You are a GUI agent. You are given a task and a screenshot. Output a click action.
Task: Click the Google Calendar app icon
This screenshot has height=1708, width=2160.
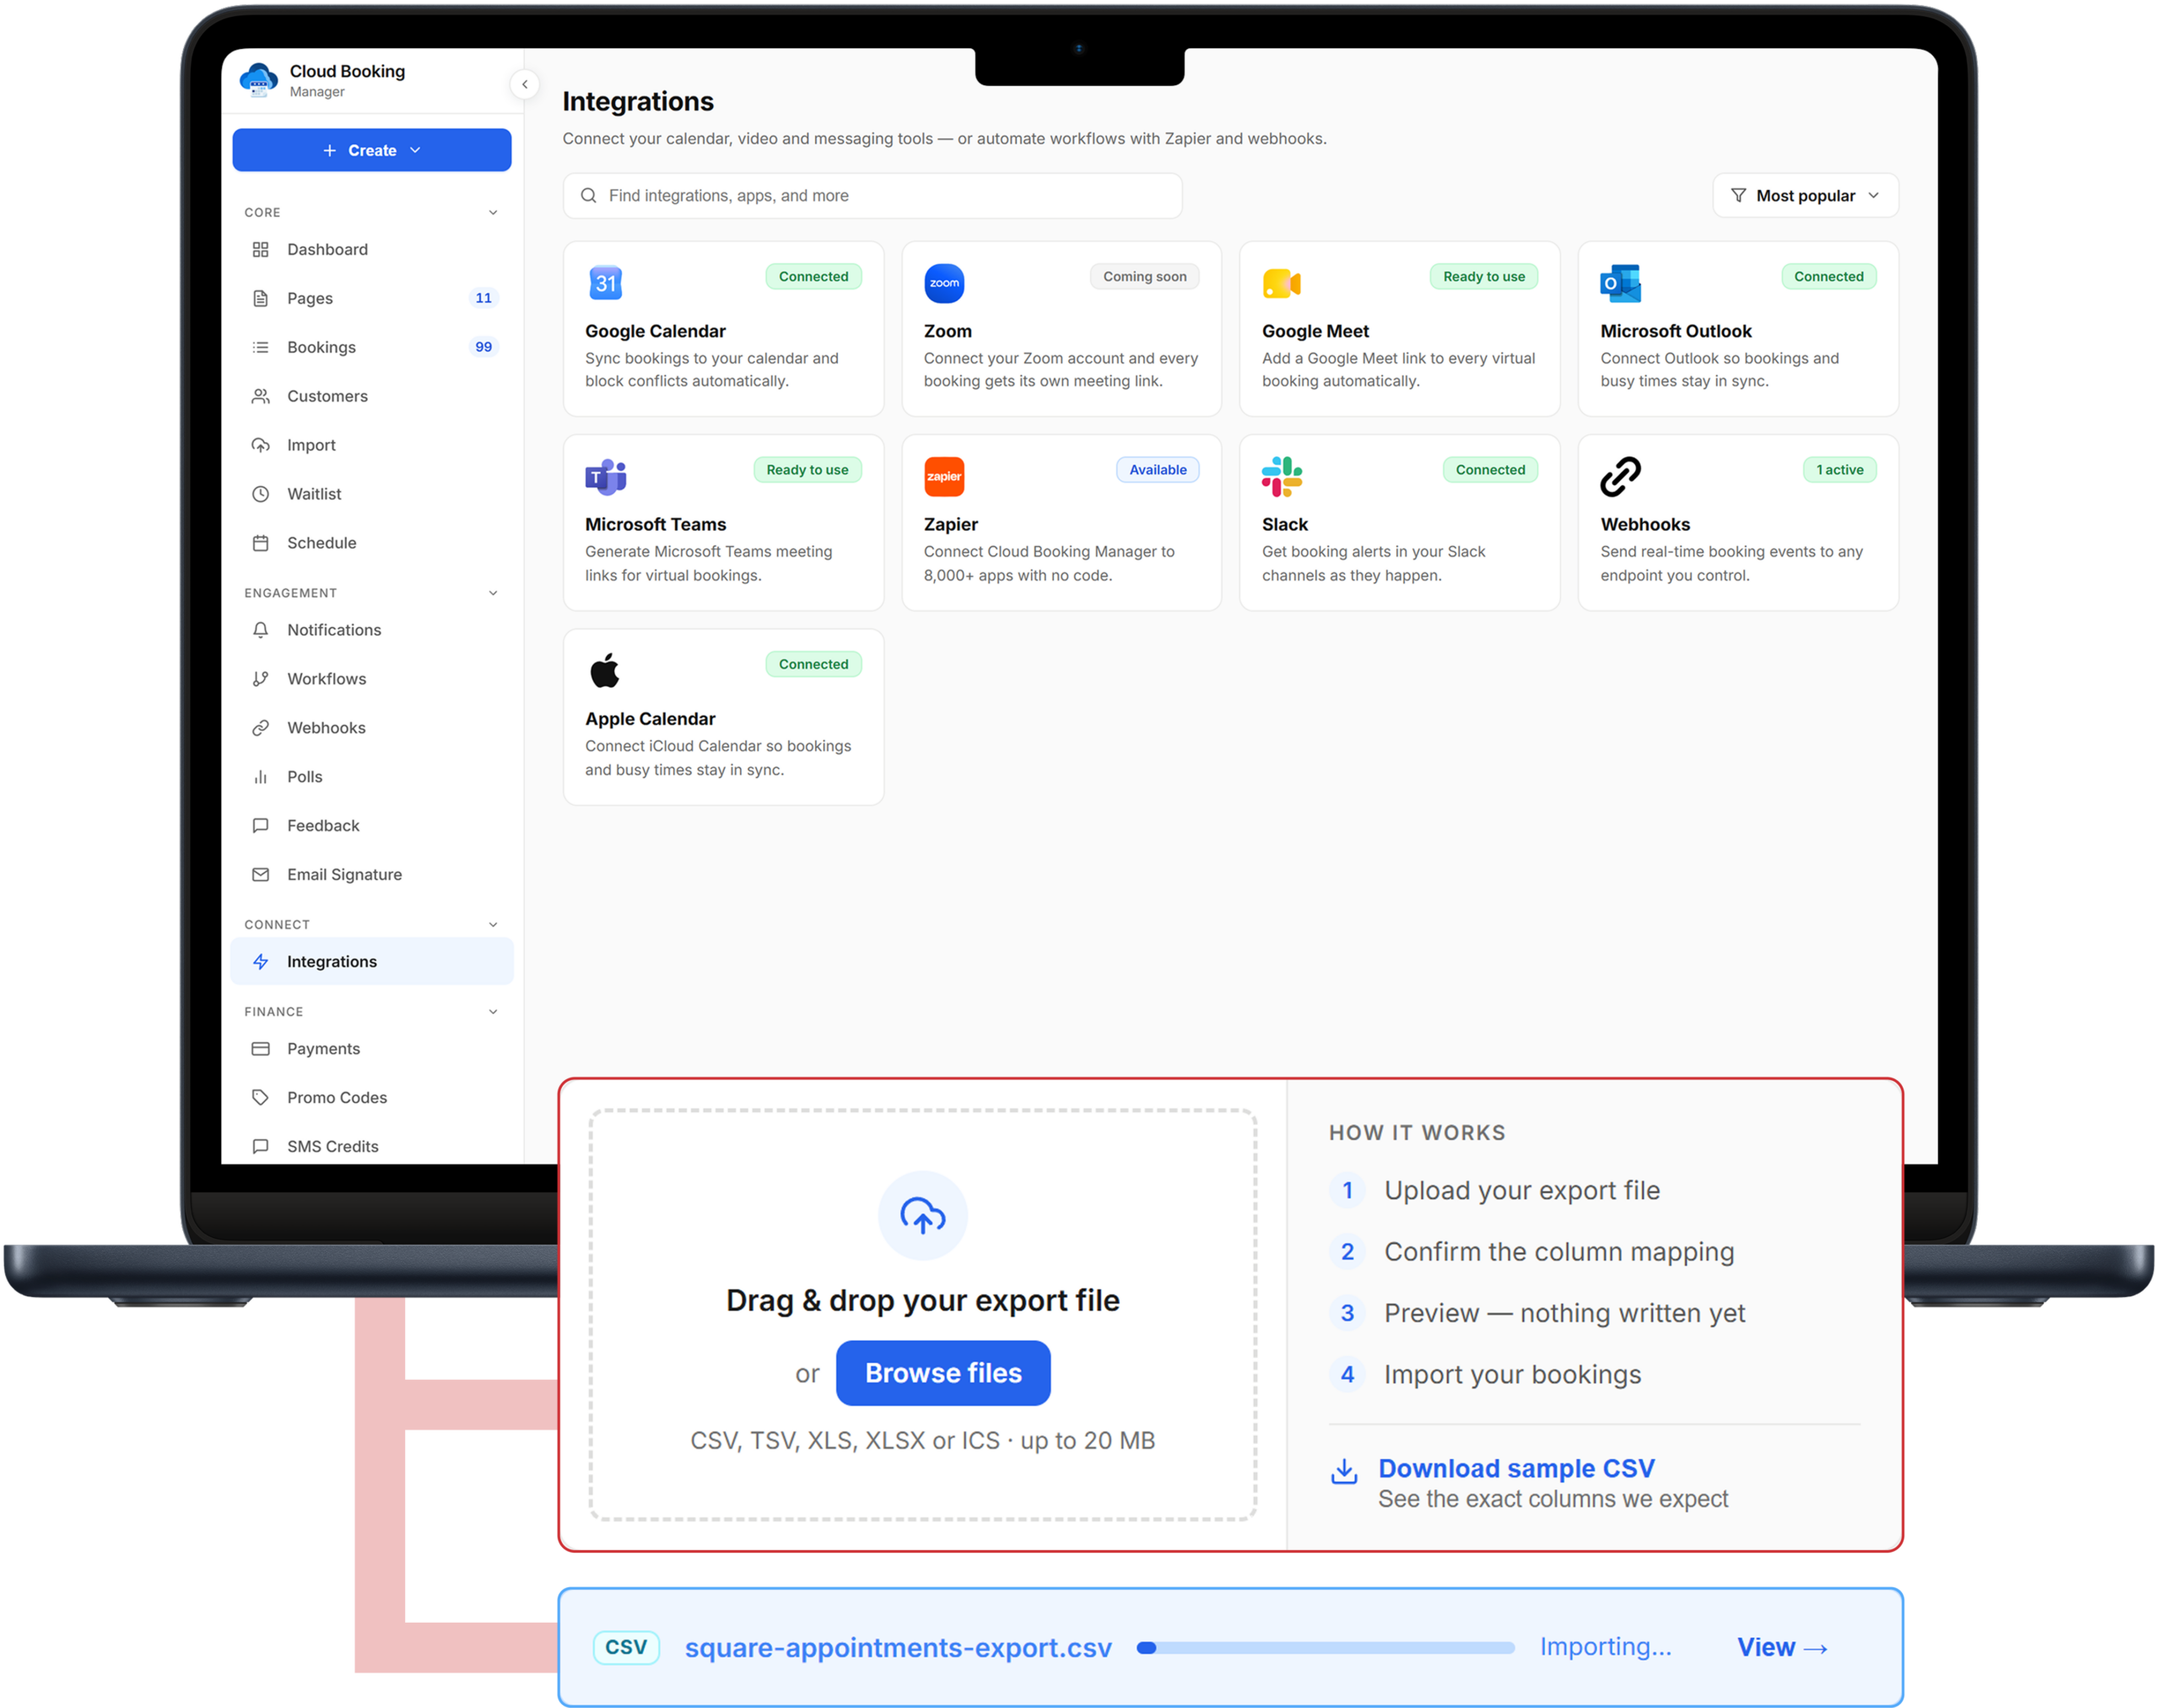tap(606, 283)
